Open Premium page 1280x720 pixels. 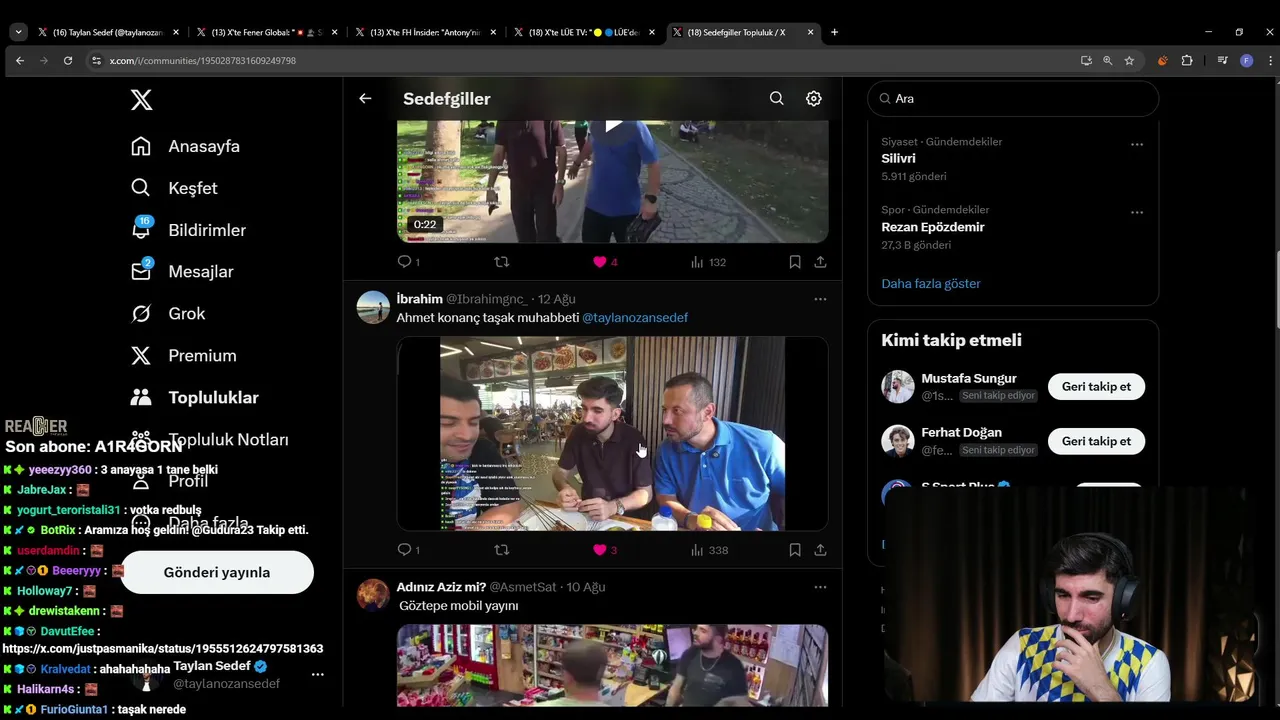tap(184, 356)
